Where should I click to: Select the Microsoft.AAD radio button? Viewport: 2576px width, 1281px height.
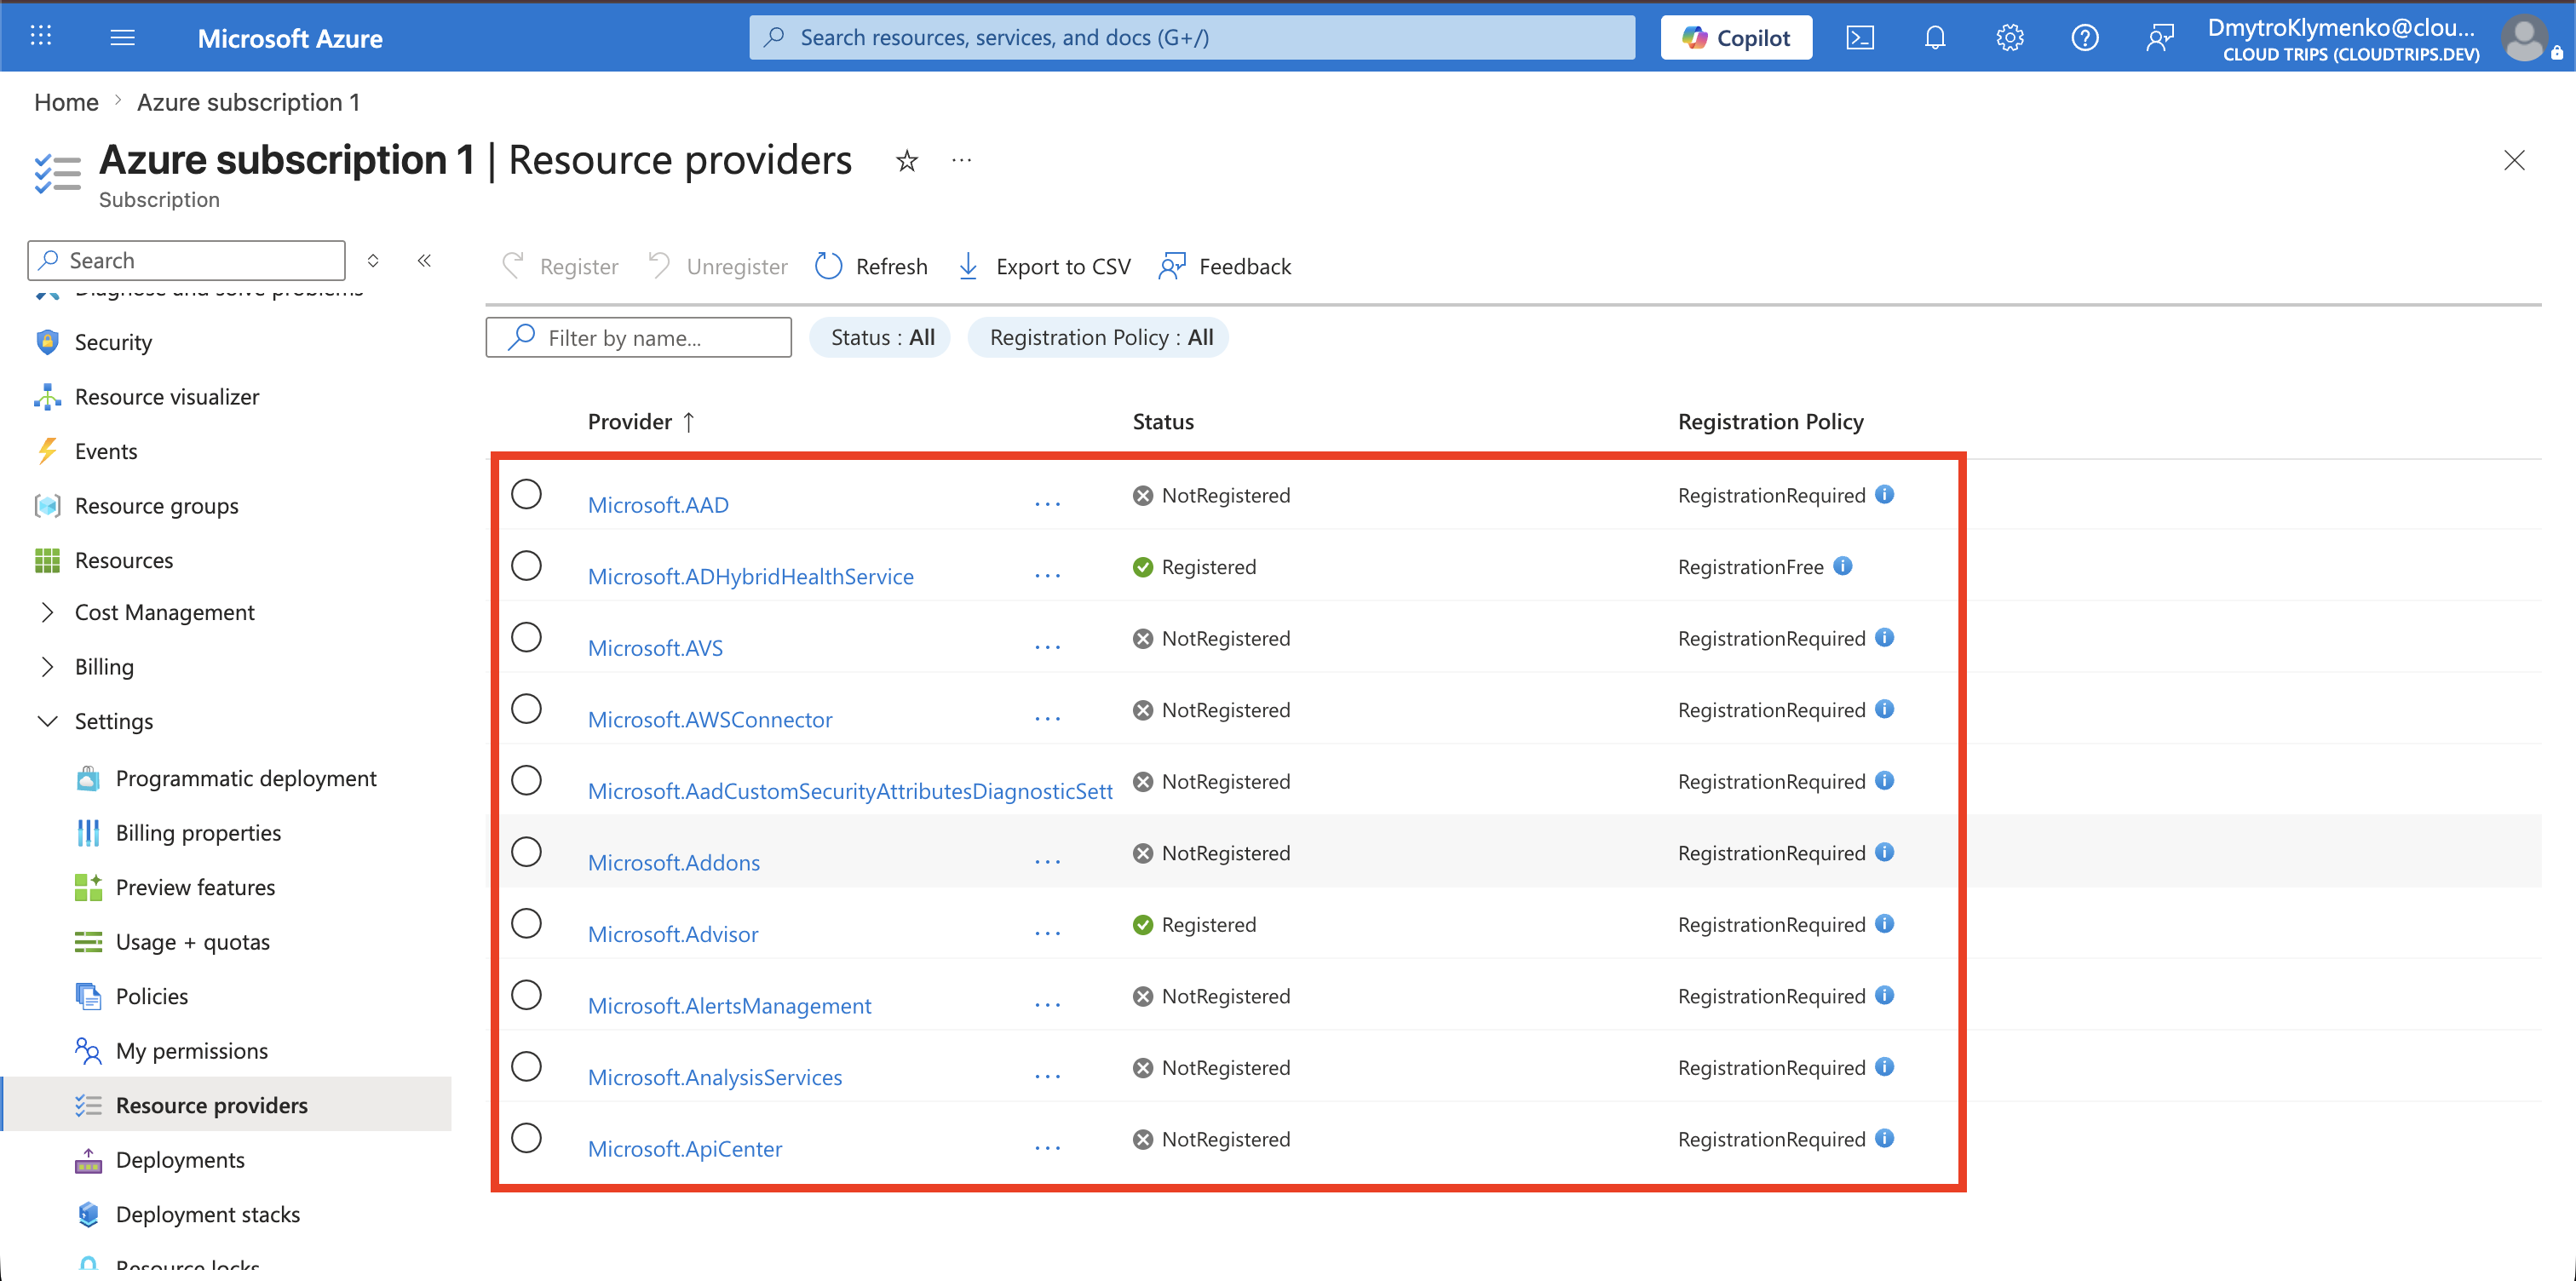(x=526, y=494)
